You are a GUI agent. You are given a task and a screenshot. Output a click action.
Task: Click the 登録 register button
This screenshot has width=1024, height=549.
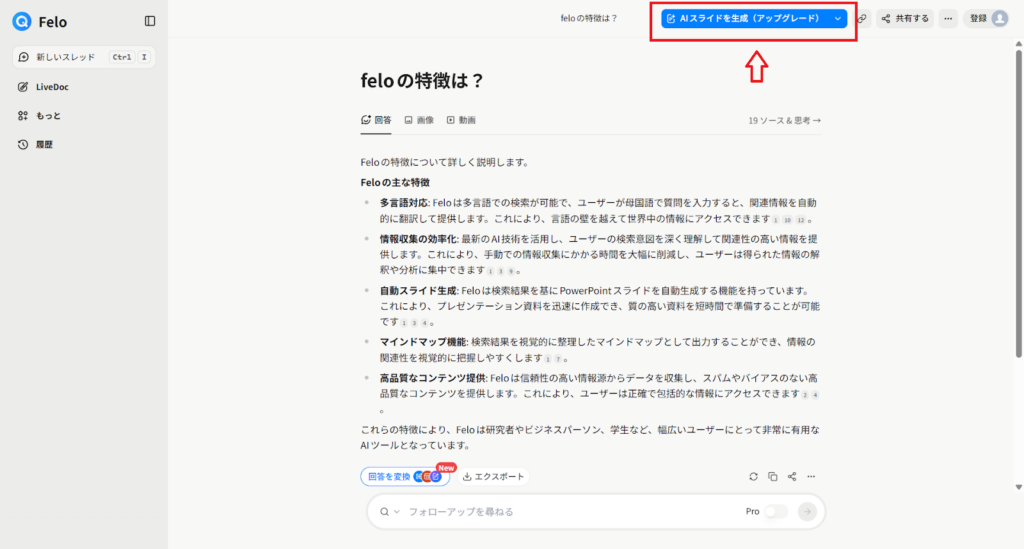click(x=978, y=18)
